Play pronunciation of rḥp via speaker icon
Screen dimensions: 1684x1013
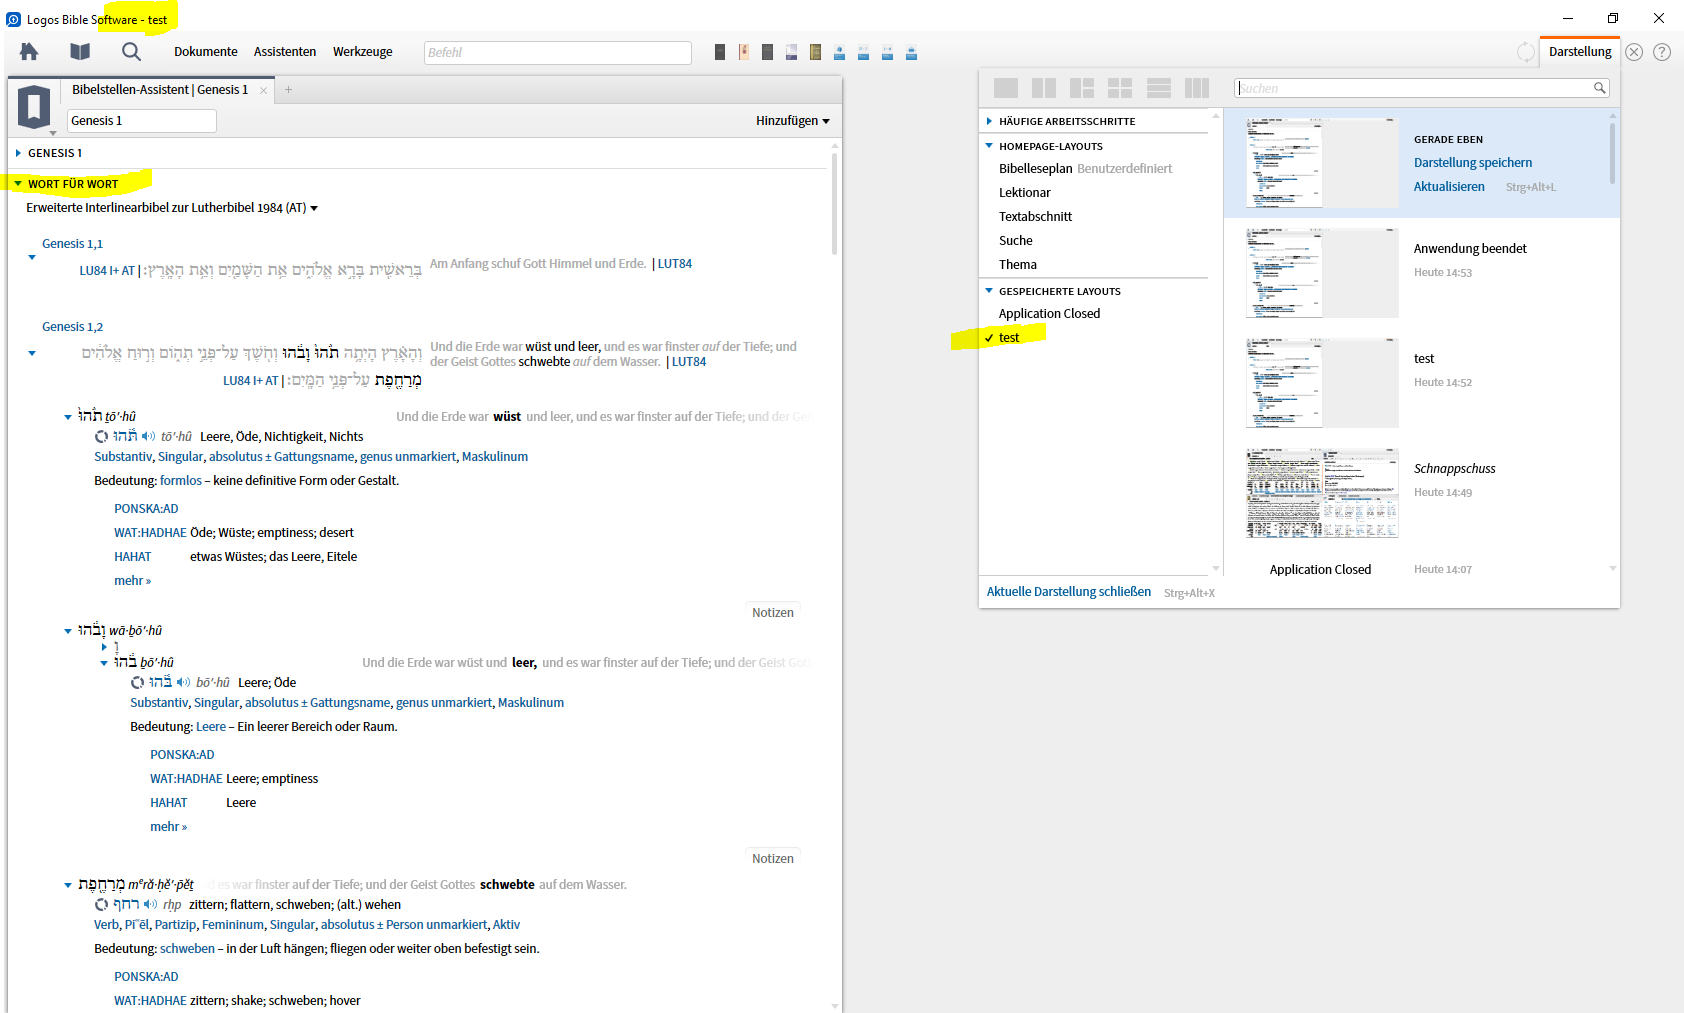pos(150,904)
